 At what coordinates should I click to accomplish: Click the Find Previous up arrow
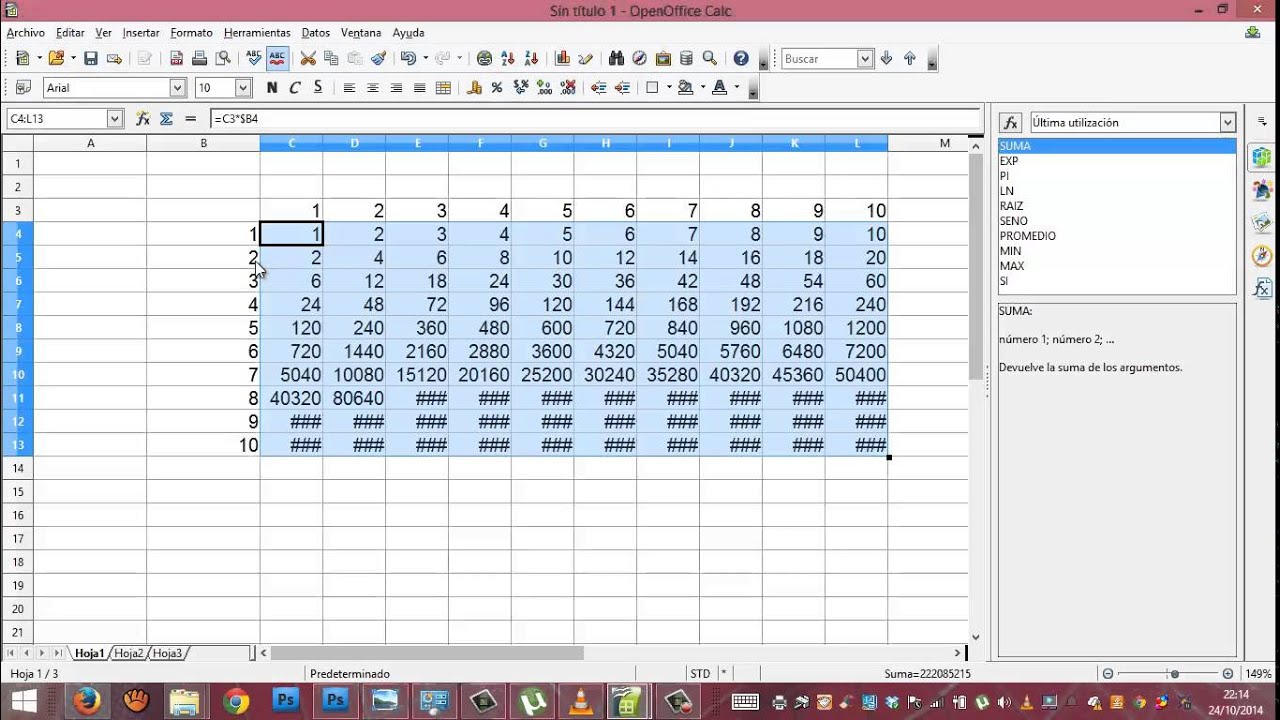pos(910,59)
